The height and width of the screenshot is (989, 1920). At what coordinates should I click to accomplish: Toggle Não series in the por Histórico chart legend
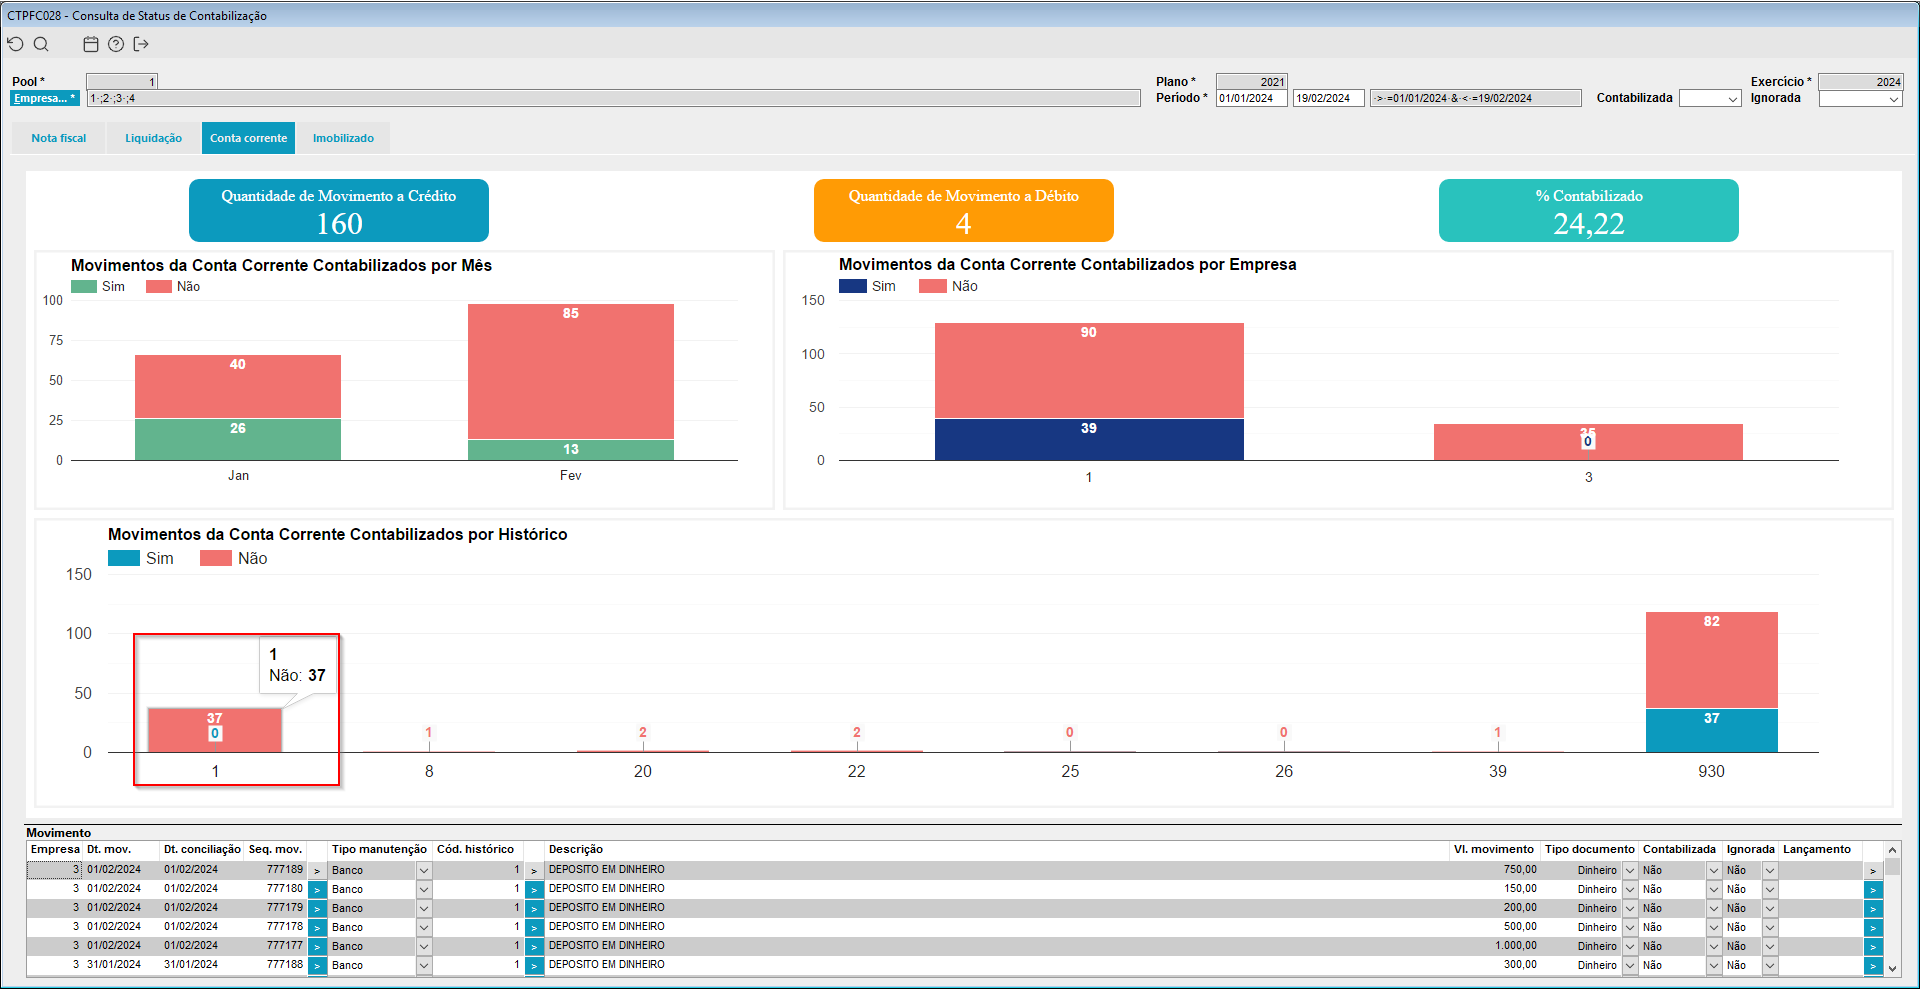click(234, 558)
